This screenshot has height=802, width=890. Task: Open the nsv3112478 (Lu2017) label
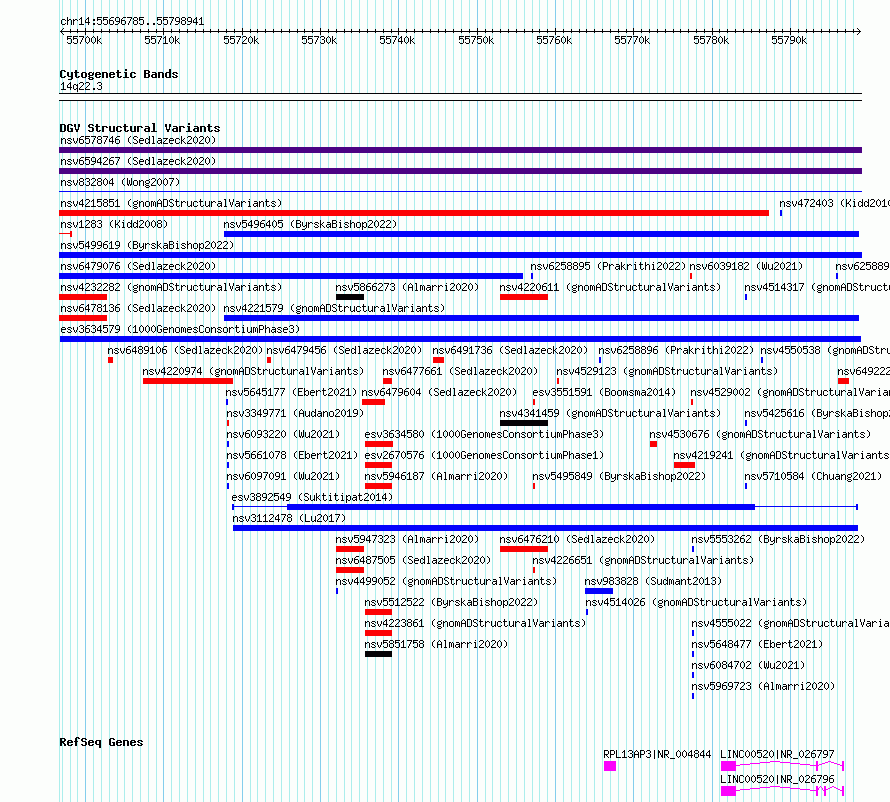click(x=289, y=518)
